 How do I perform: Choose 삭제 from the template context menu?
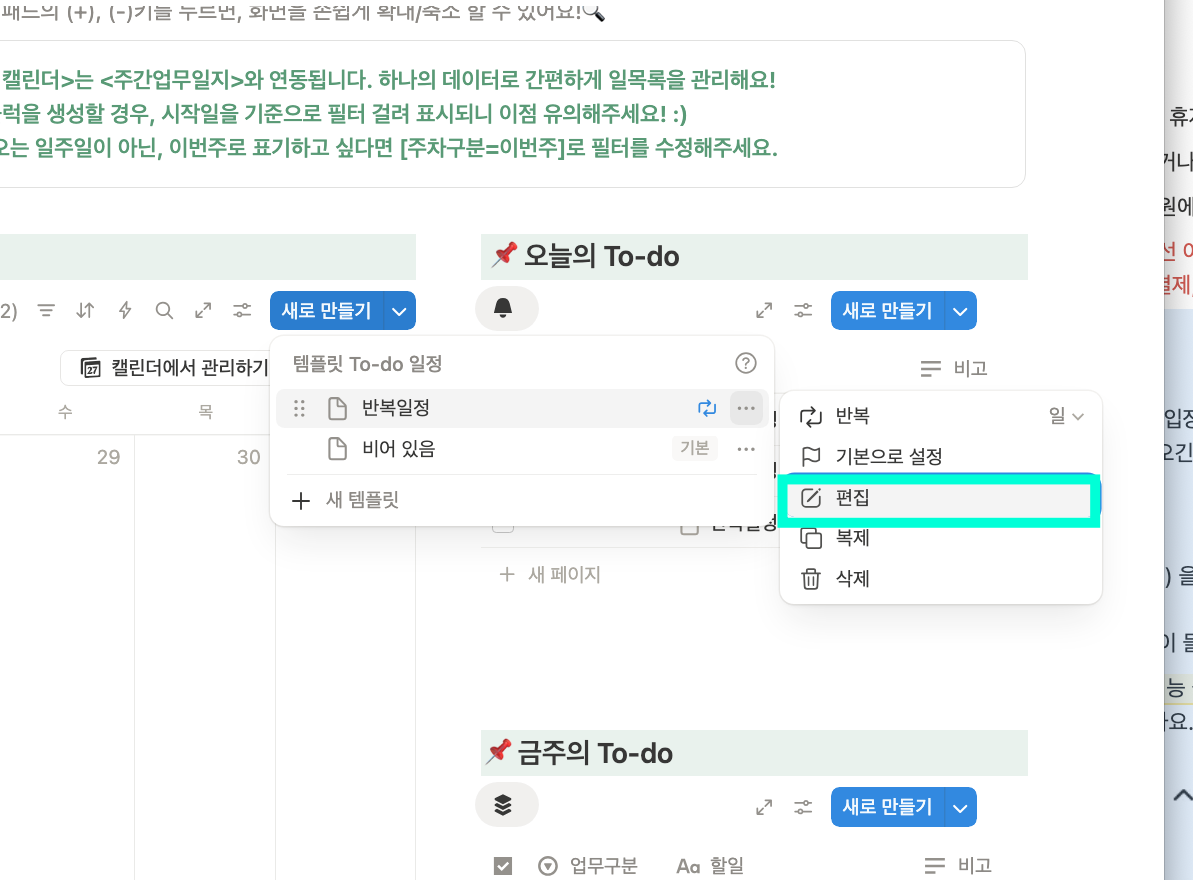click(851, 579)
